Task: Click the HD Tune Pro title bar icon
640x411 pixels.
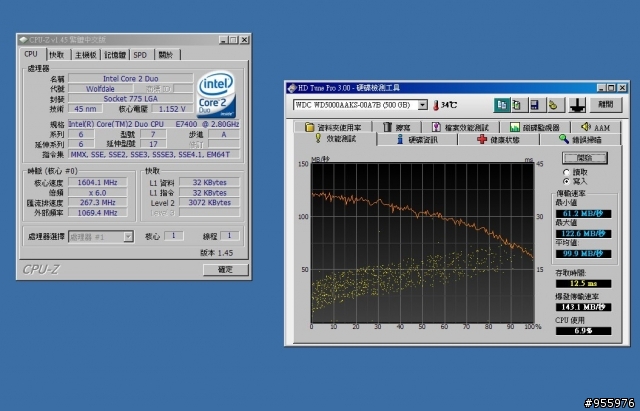Action: tap(291, 88)
